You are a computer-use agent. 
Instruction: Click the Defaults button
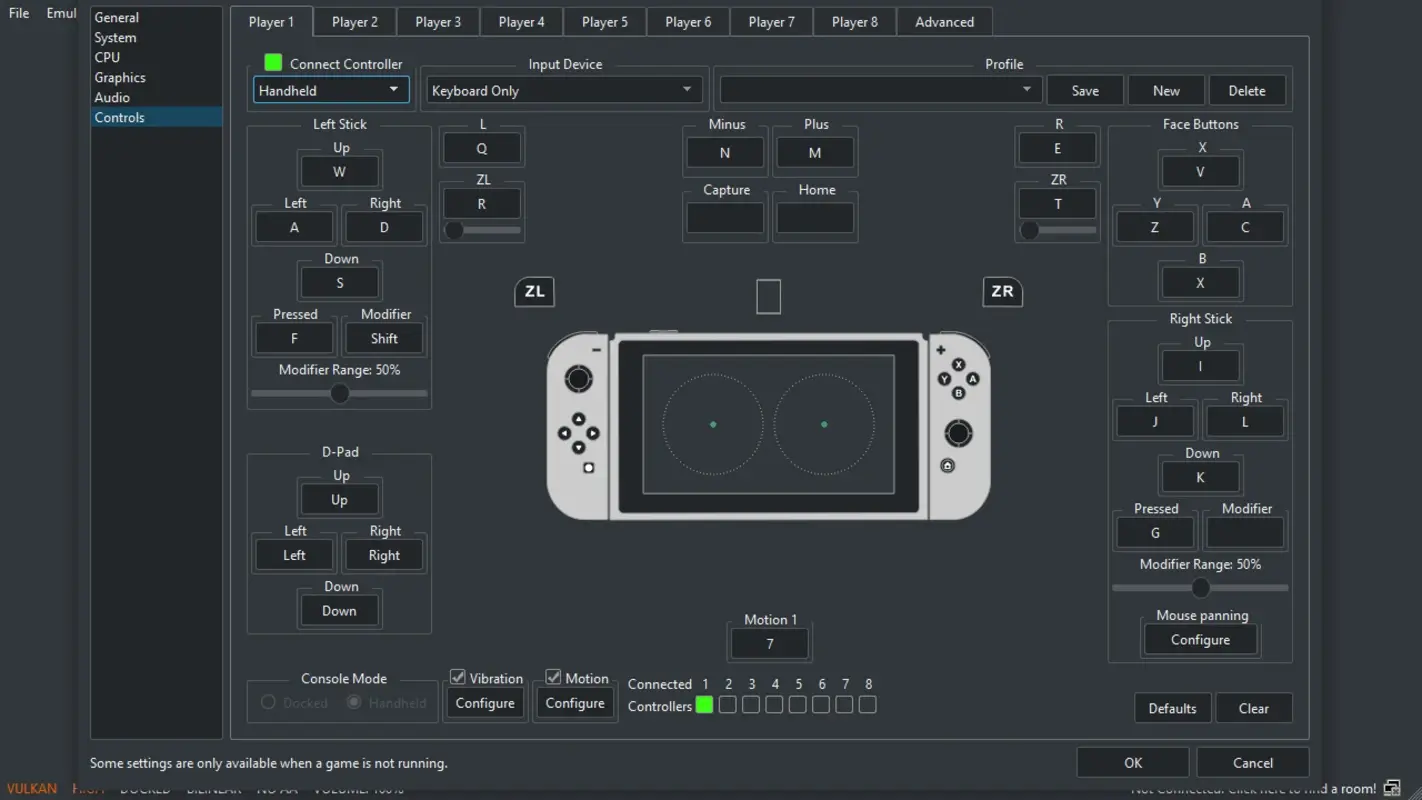1172,708
